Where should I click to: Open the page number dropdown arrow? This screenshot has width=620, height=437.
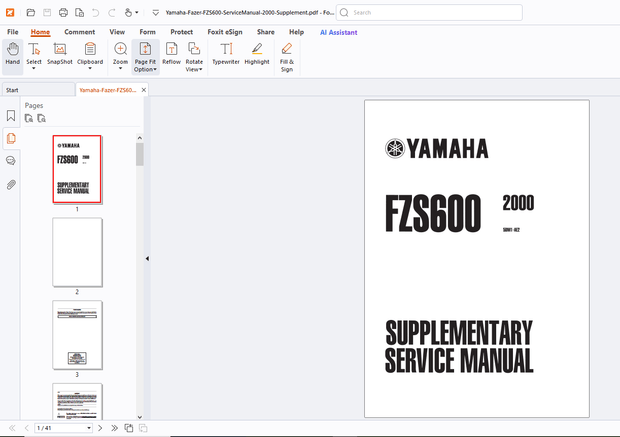tap(89, 428)
